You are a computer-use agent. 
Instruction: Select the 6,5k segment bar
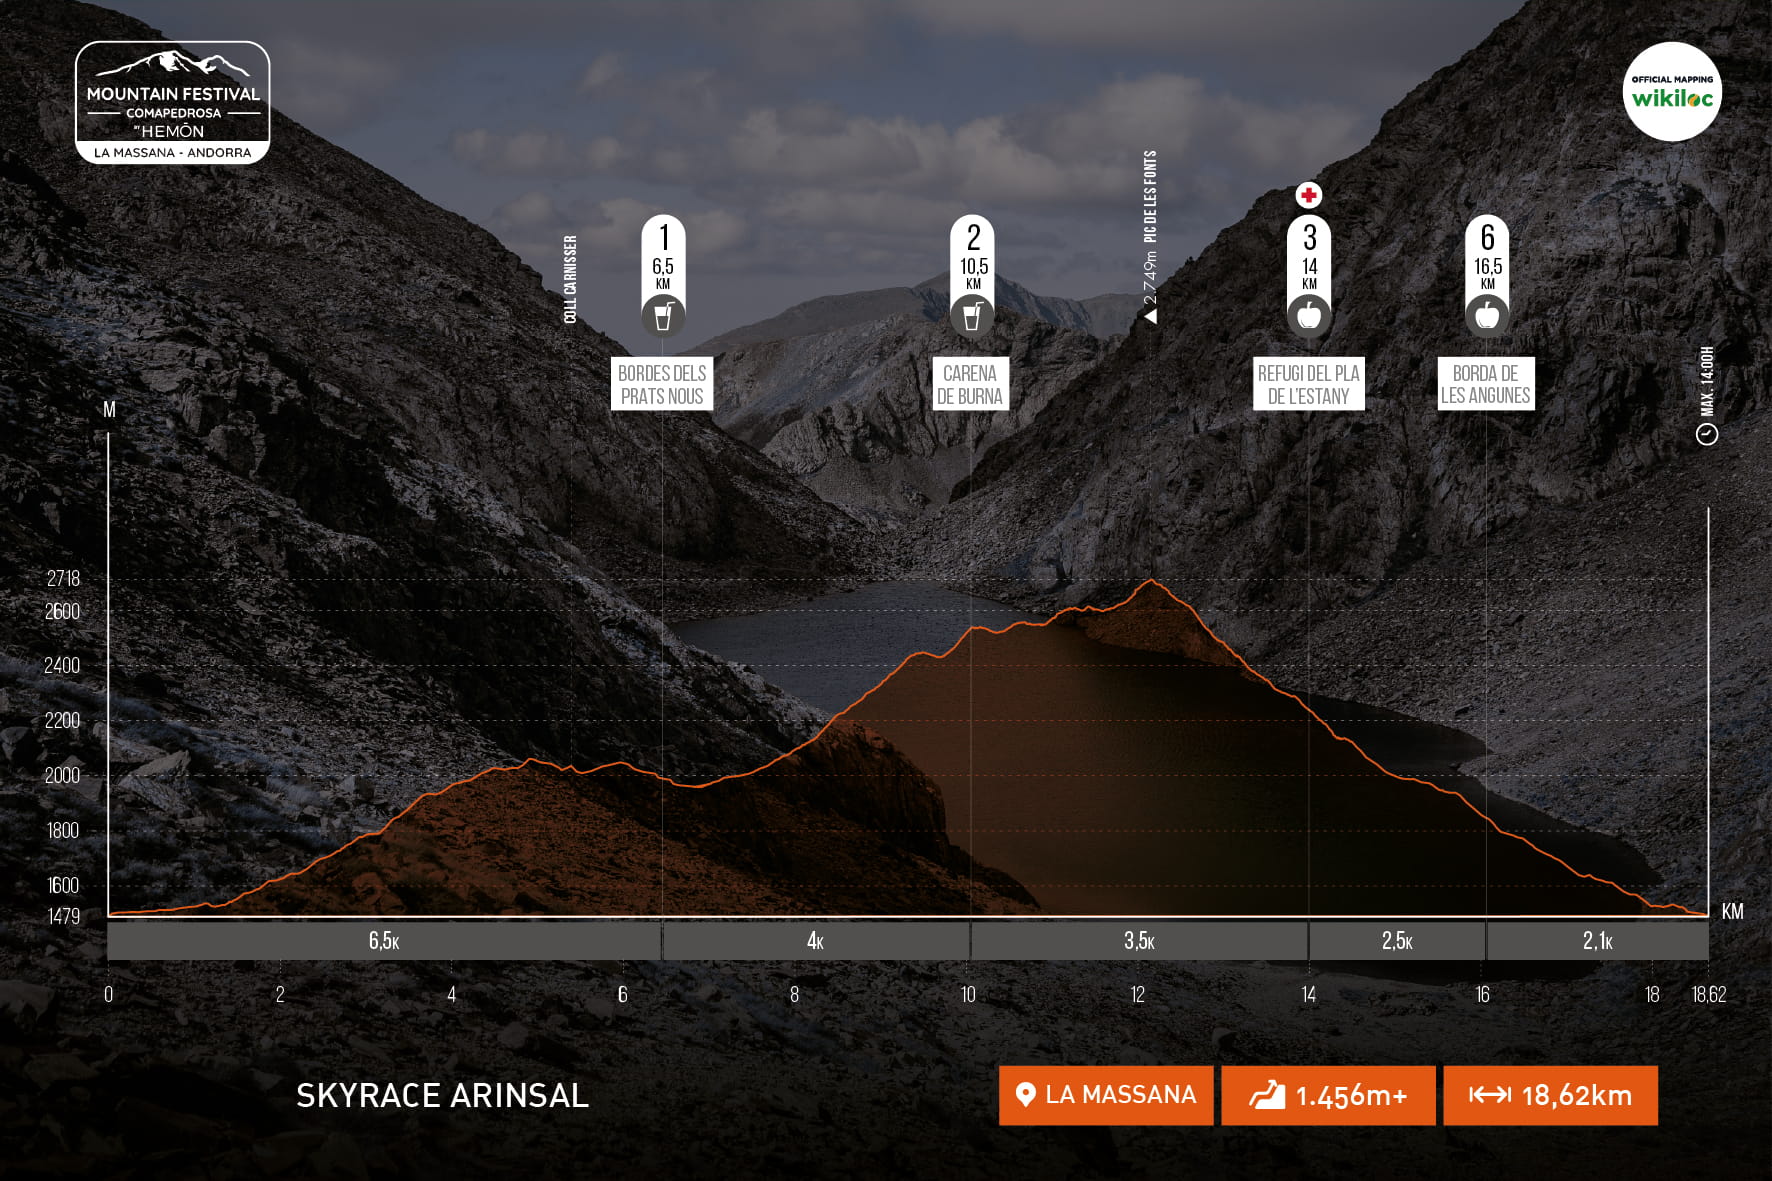[x=384, y=941]
